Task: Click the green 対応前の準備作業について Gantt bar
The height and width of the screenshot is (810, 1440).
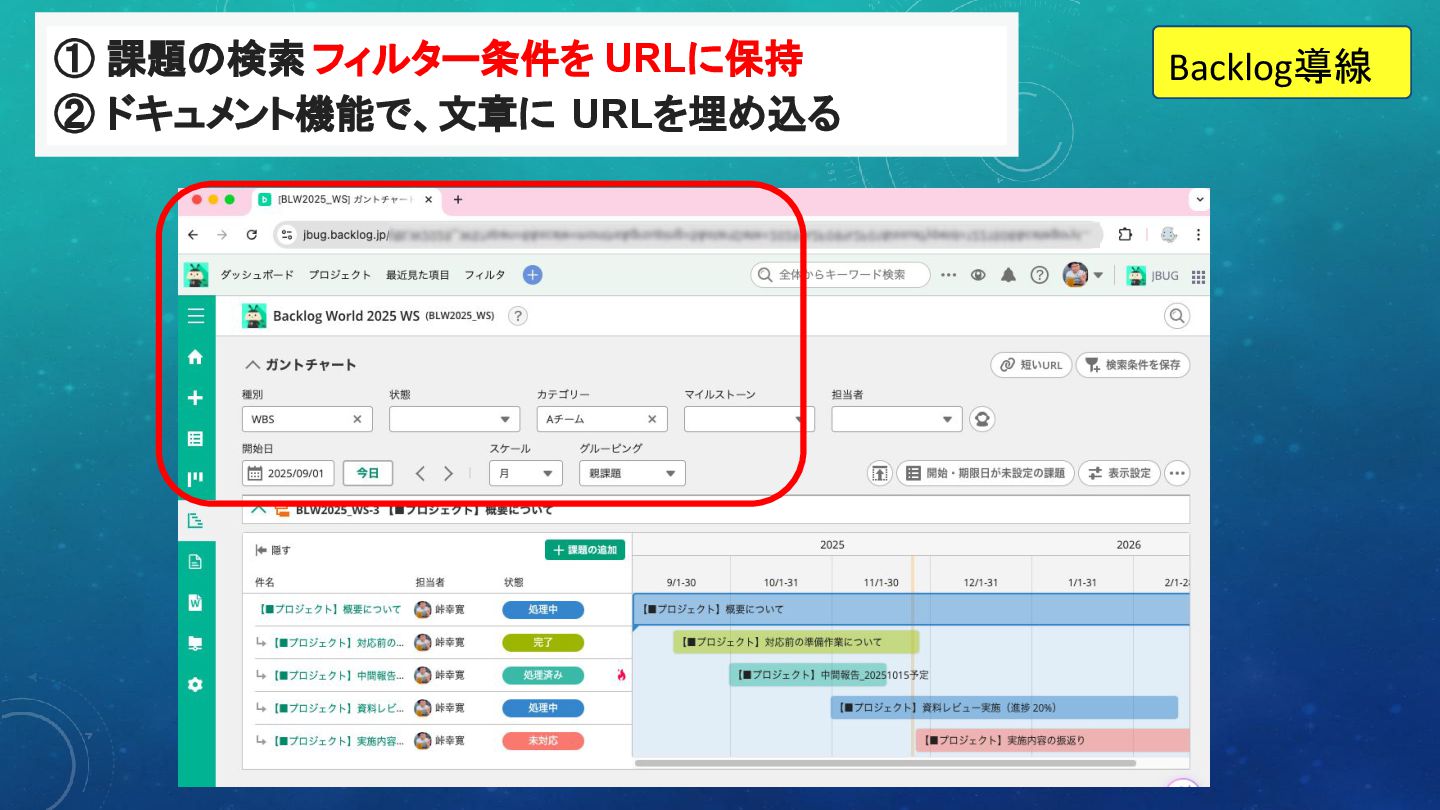Action: click(796, 642)
